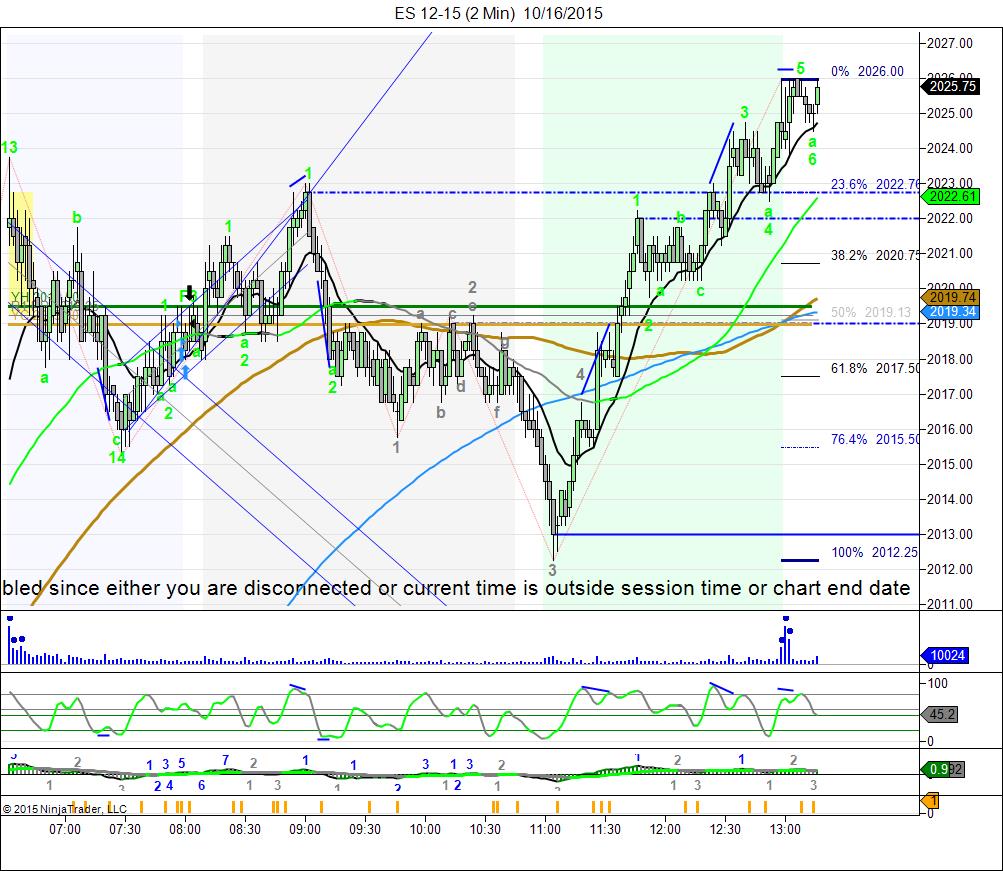Select the 07:00 time axis label
The image size is (1003, 871).
pyautogui.click(x=65, y=829)
